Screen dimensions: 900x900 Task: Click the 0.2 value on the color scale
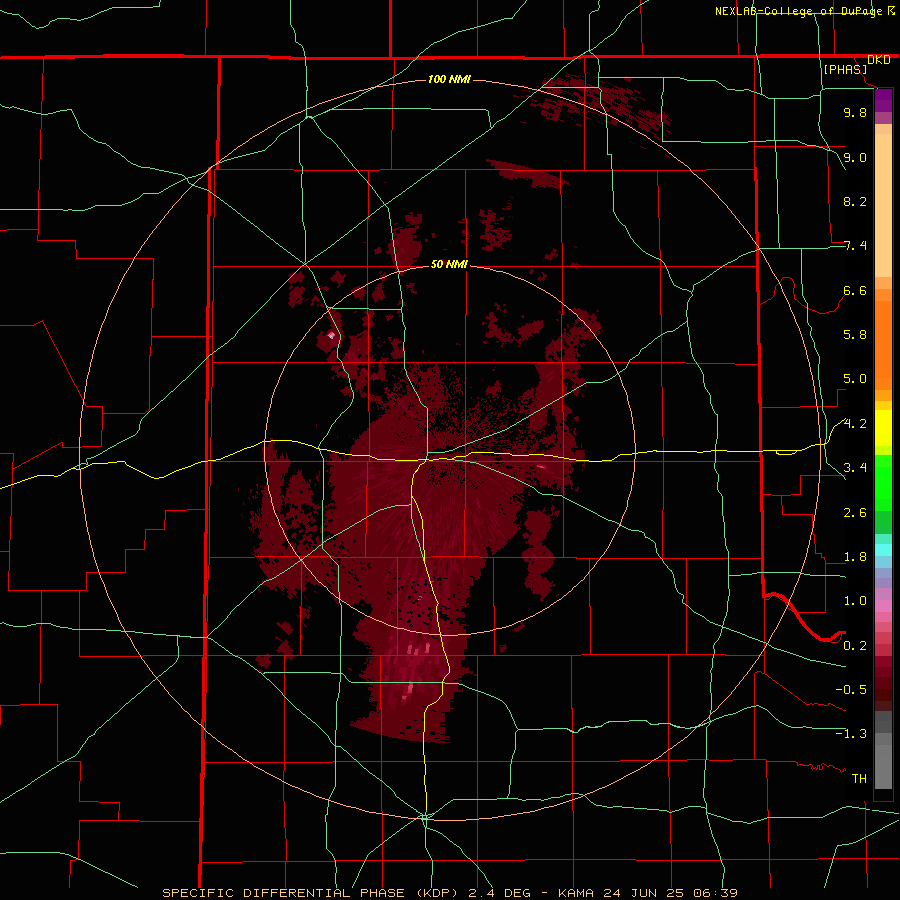(855, 646)
